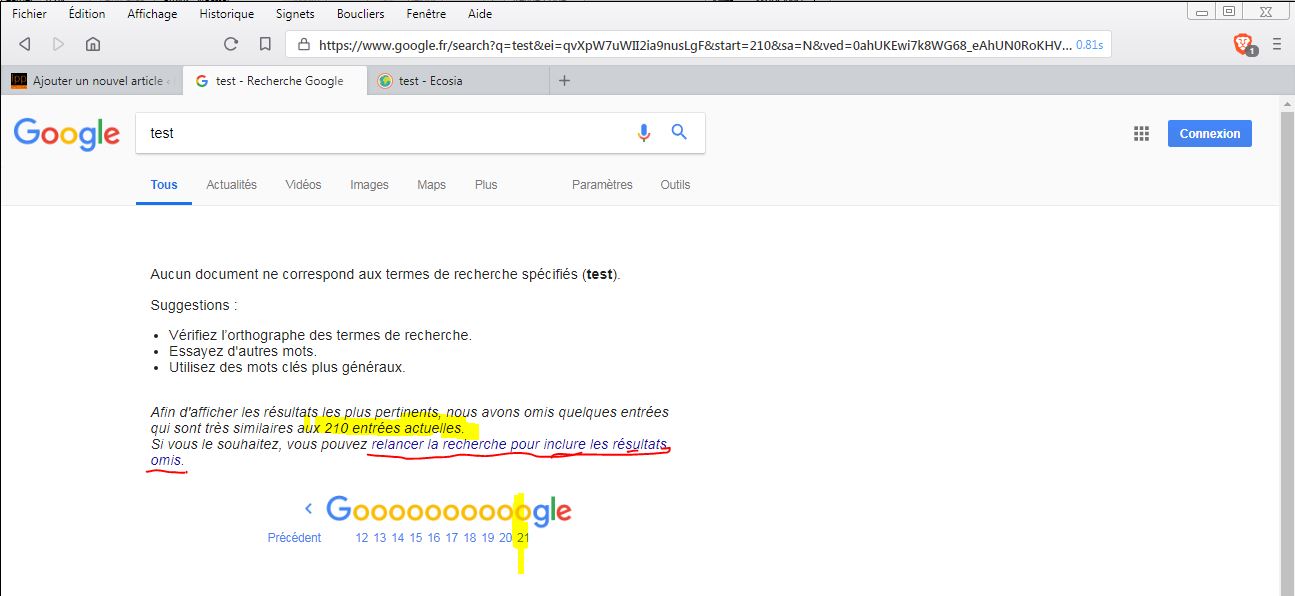The width and height of the screenshot is (1295, 596).
Task: Click the blue magnifier search icon
Action: [679, 132]
